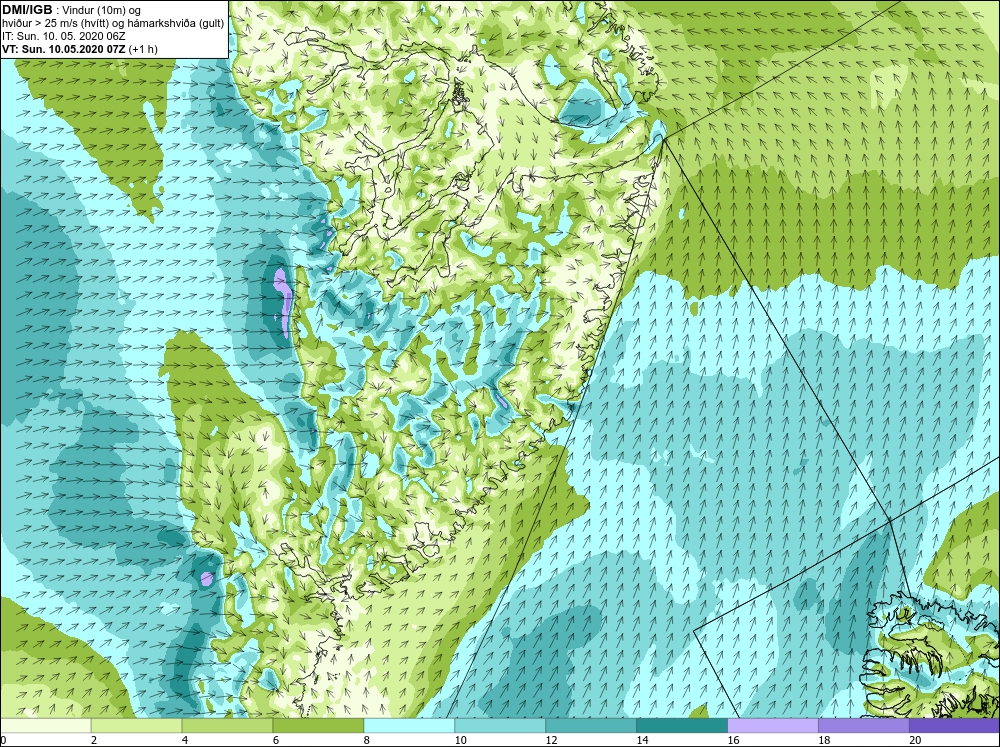The width and height of the screenshot is (1000, 747).
Task: Click the 10–12 m/s teal legend swatch
Action: (500, 726)
